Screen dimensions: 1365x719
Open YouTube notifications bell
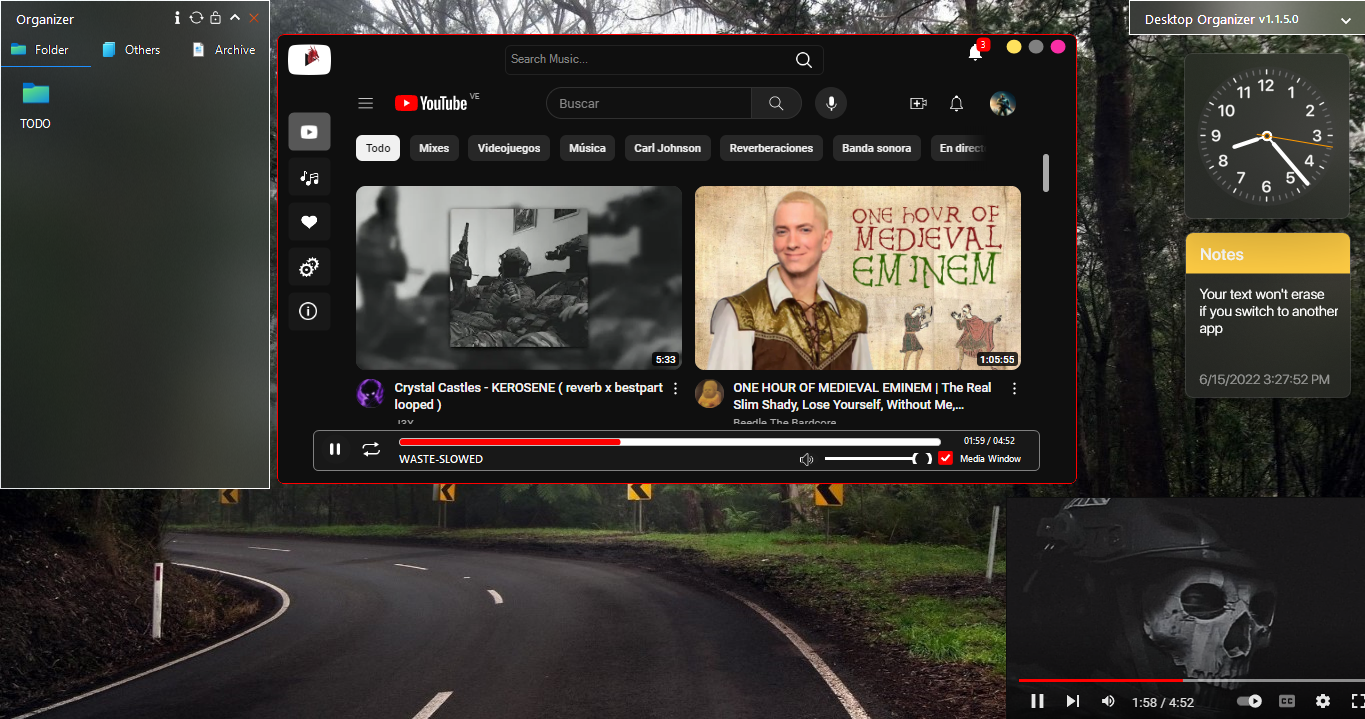(x=957, y=103)
